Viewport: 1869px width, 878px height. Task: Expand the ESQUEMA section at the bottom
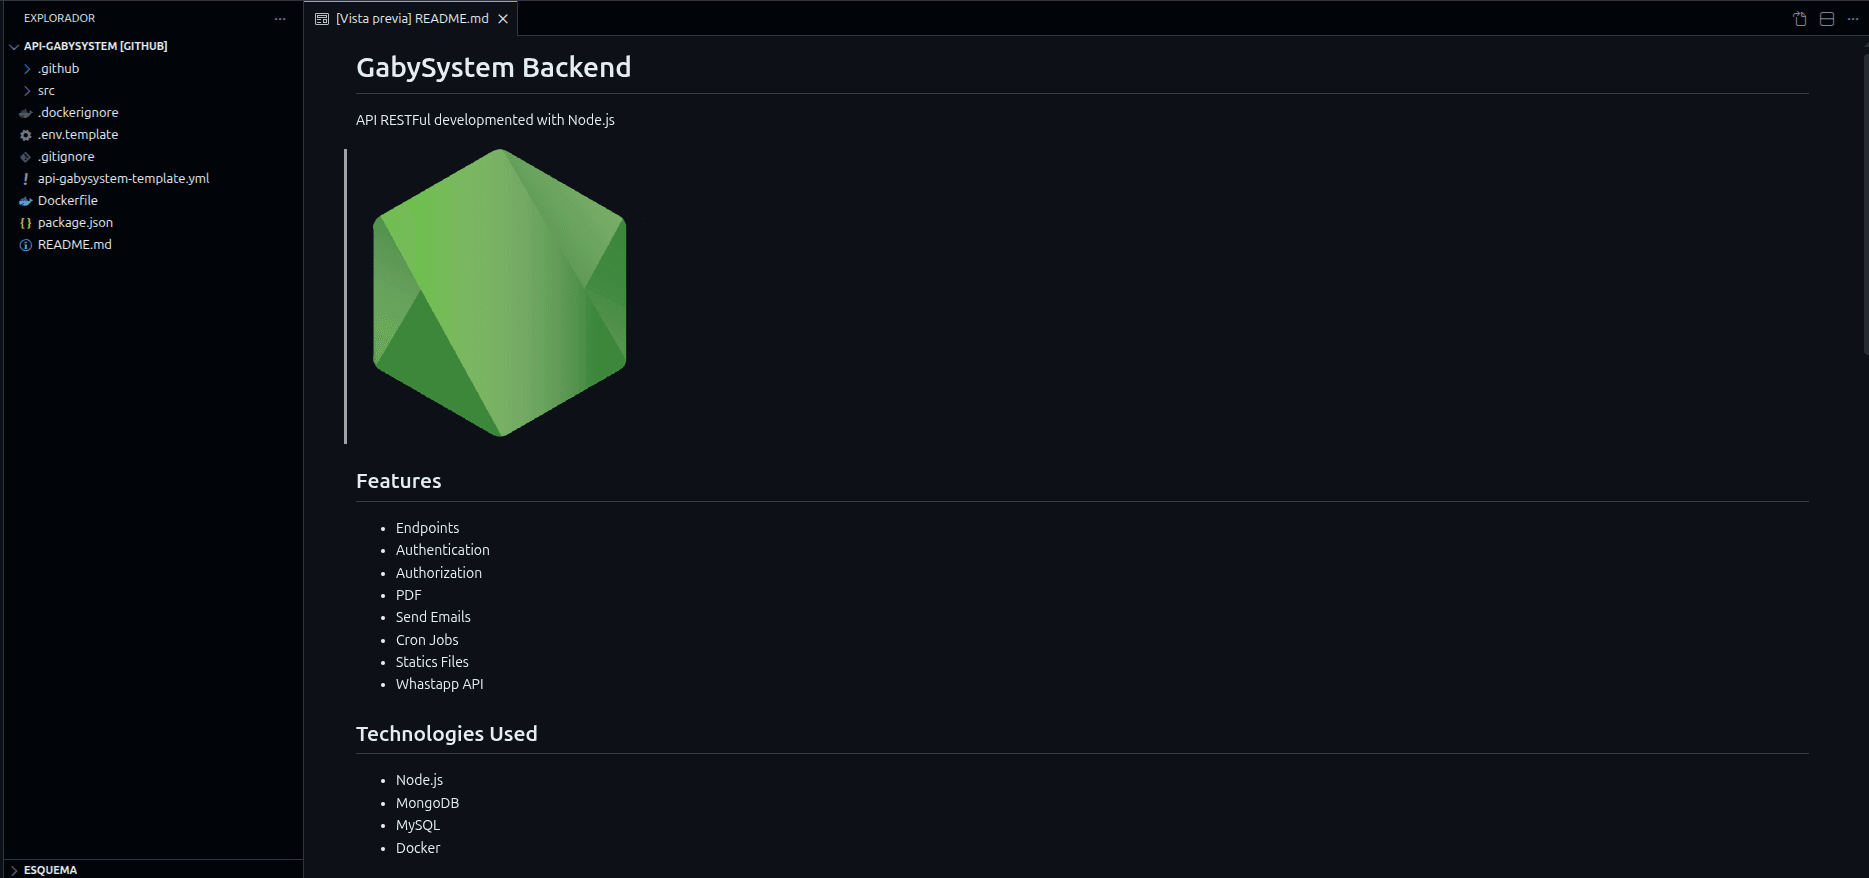coord(14,870)
